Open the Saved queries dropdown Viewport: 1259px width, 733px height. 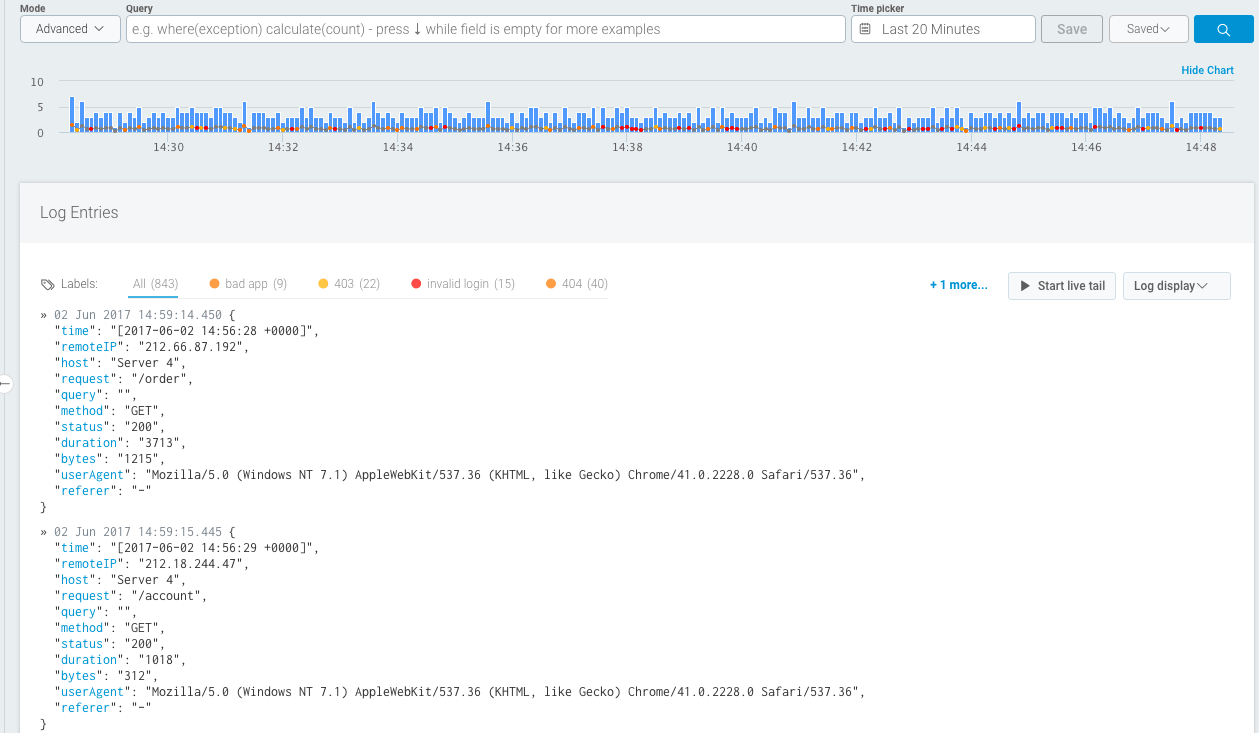click(x=1148, y=29)
